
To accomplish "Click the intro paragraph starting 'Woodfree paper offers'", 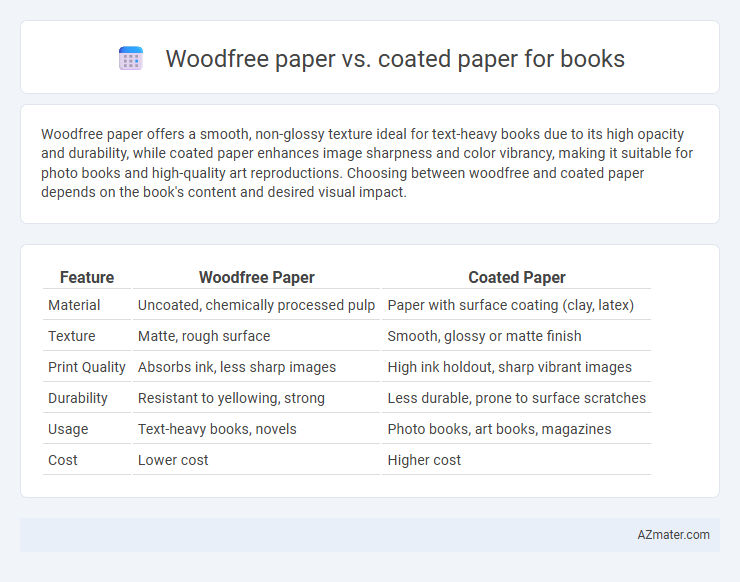I will tap(367, 163).
